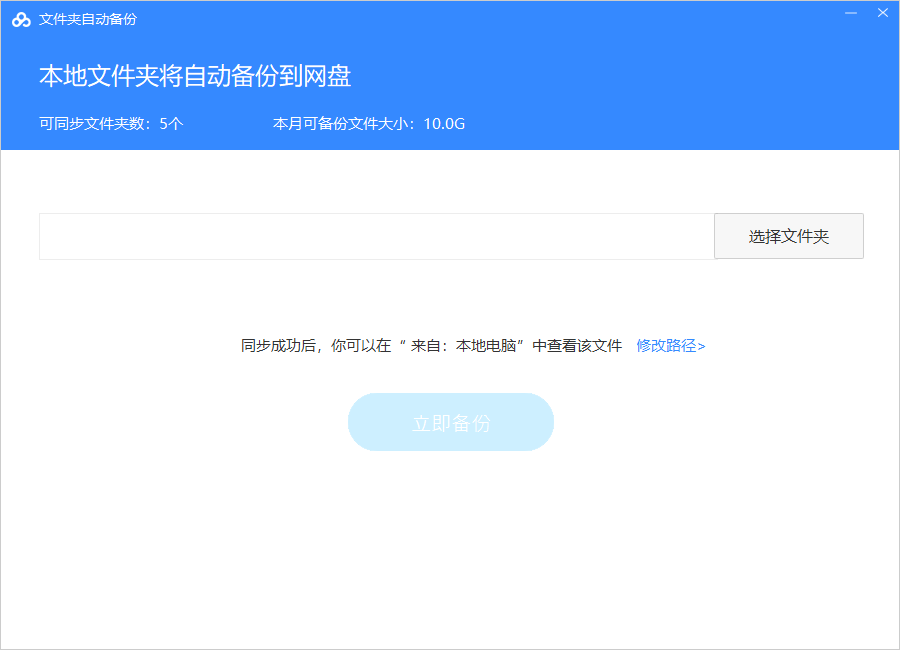Image resolution: width=900 pixels, height=650 pixels.
Task: Focus the folder path input field
Action: (377, 236)
